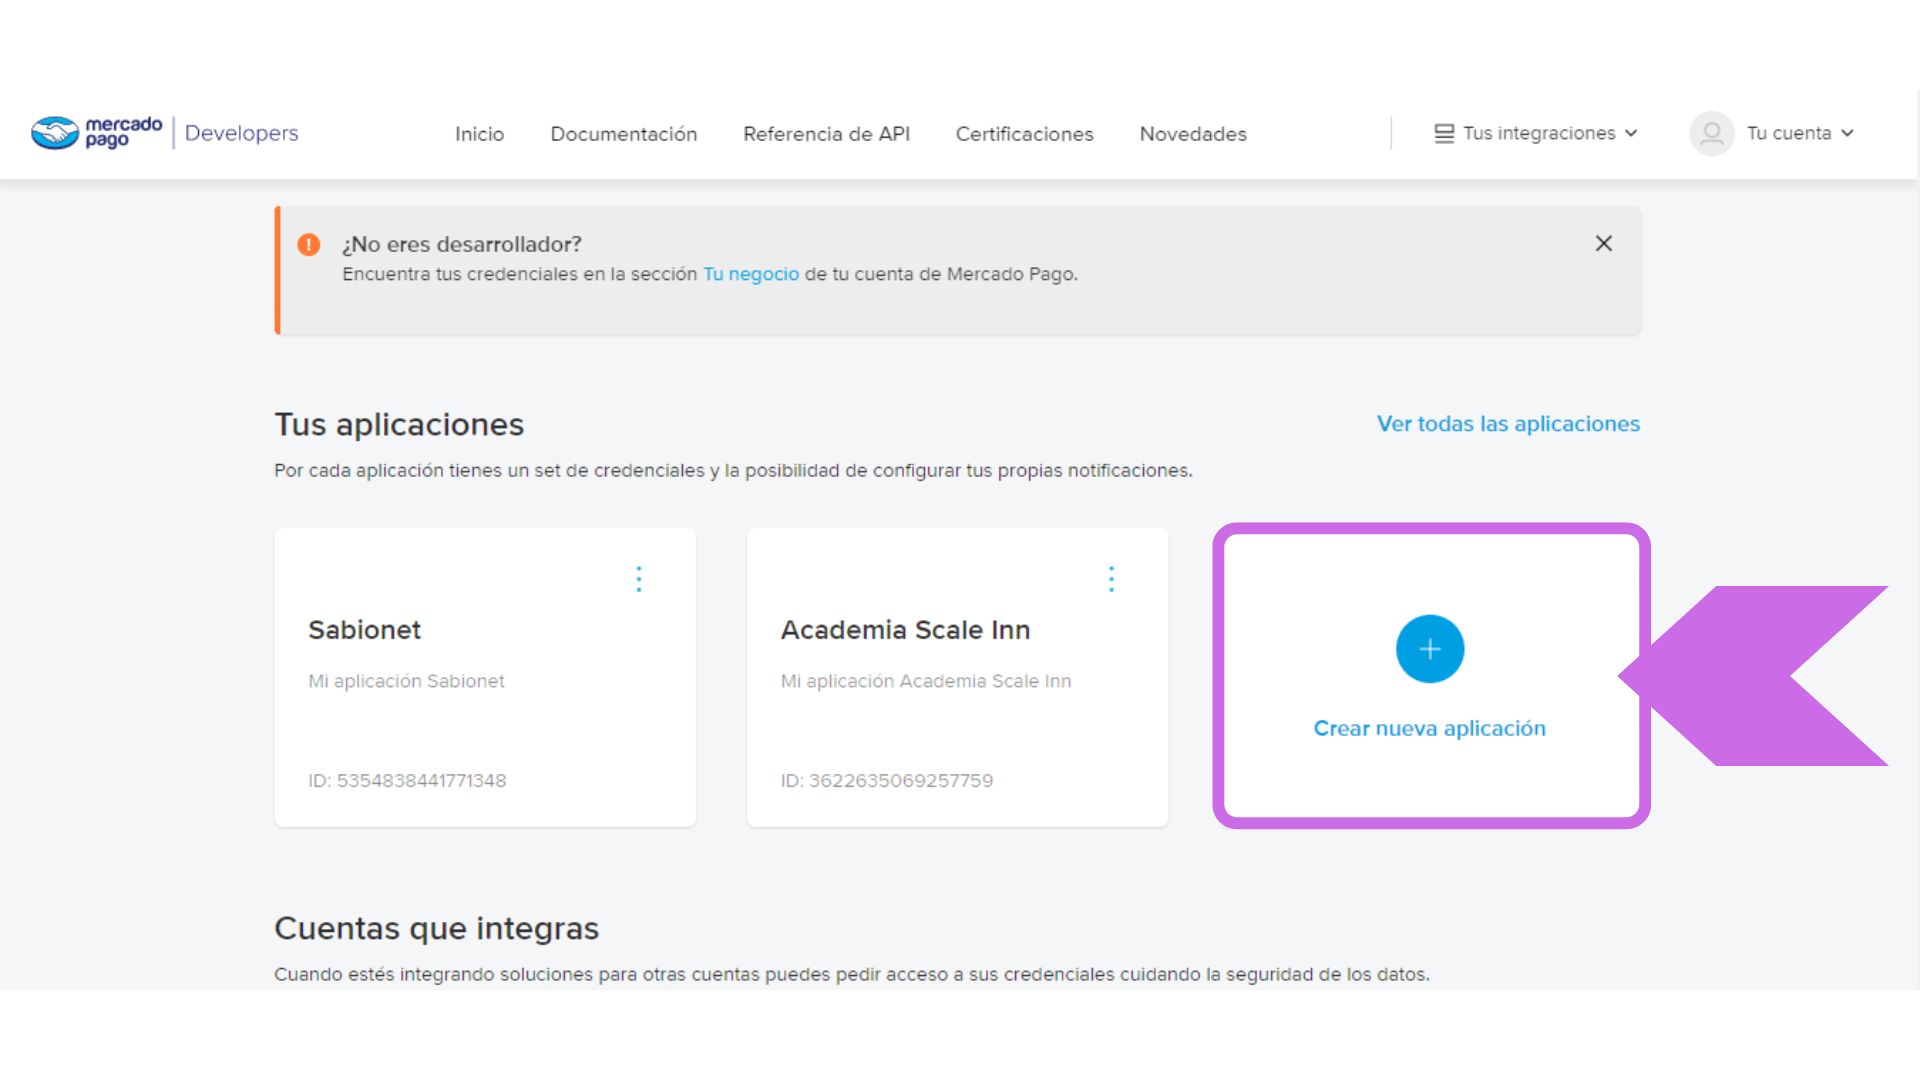Open the Academia Scale Inn application
The width and height of the screenshot is (1920, 1080).
[x=957, y=677]
